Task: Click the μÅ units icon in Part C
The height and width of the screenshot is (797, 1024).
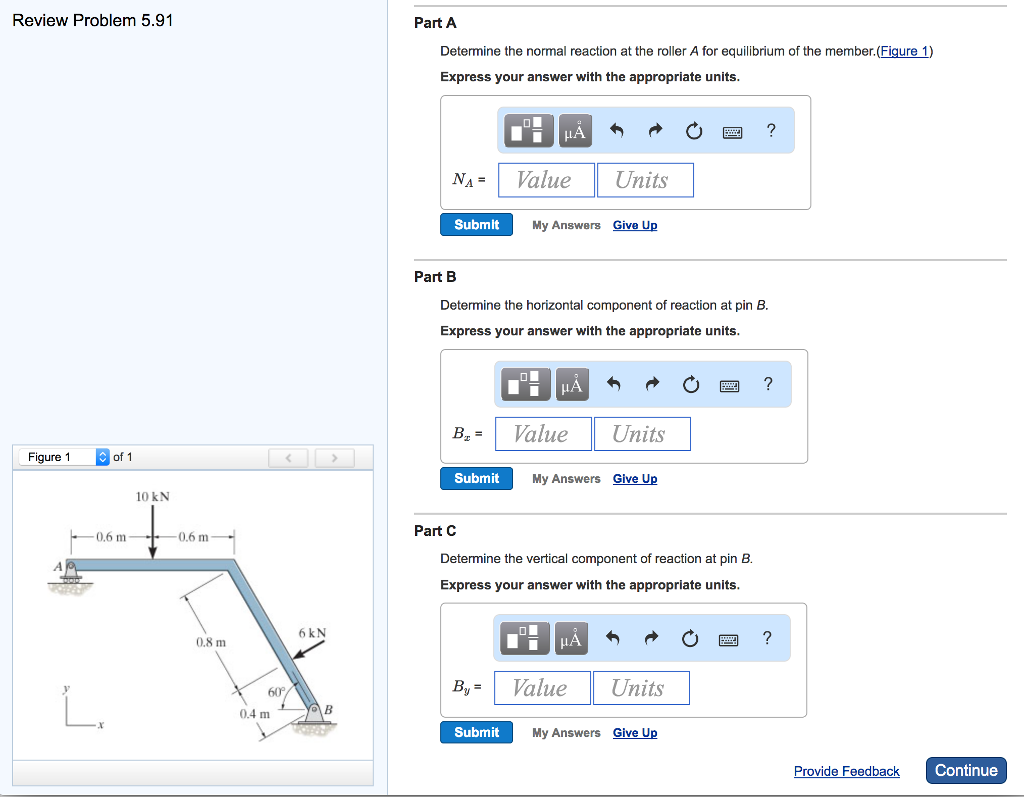Action: (x=574, y=638)
